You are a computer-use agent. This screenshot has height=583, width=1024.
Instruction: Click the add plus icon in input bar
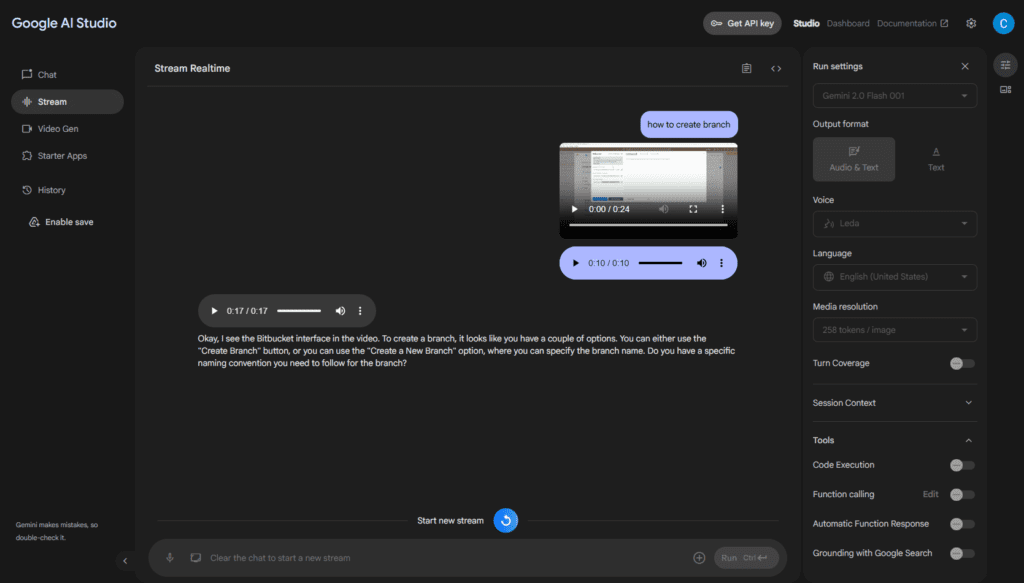[x=699, y=558]
